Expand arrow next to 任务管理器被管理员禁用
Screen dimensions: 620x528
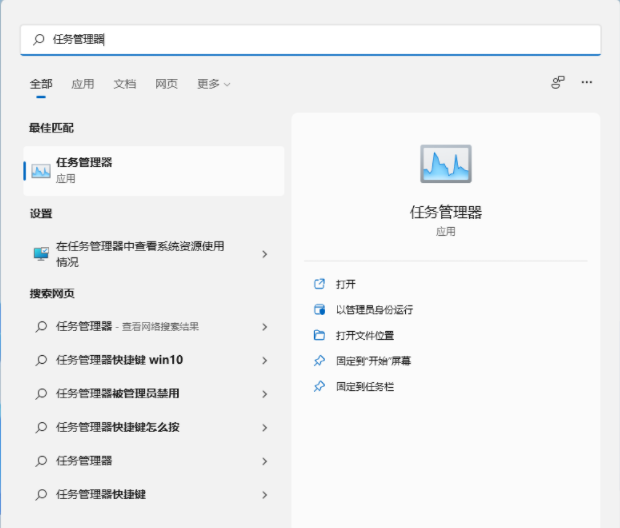[x=264, y=394]
